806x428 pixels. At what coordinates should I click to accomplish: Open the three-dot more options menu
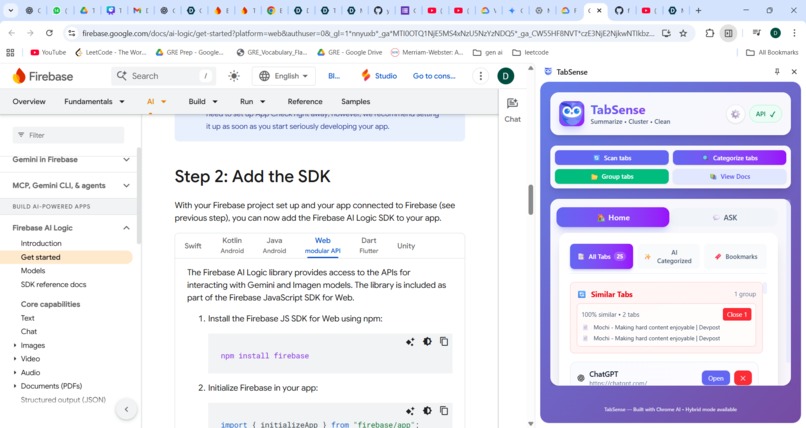(x=481, y=76)
